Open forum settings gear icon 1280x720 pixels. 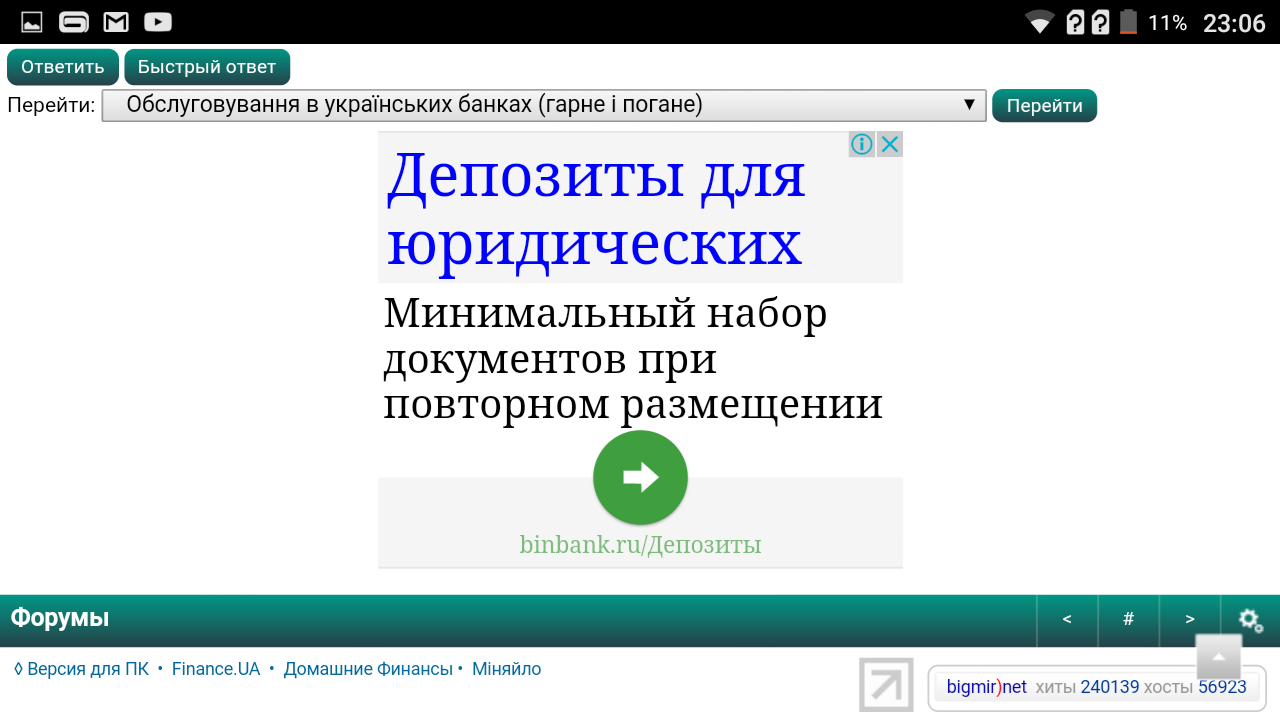(1251, 620)
